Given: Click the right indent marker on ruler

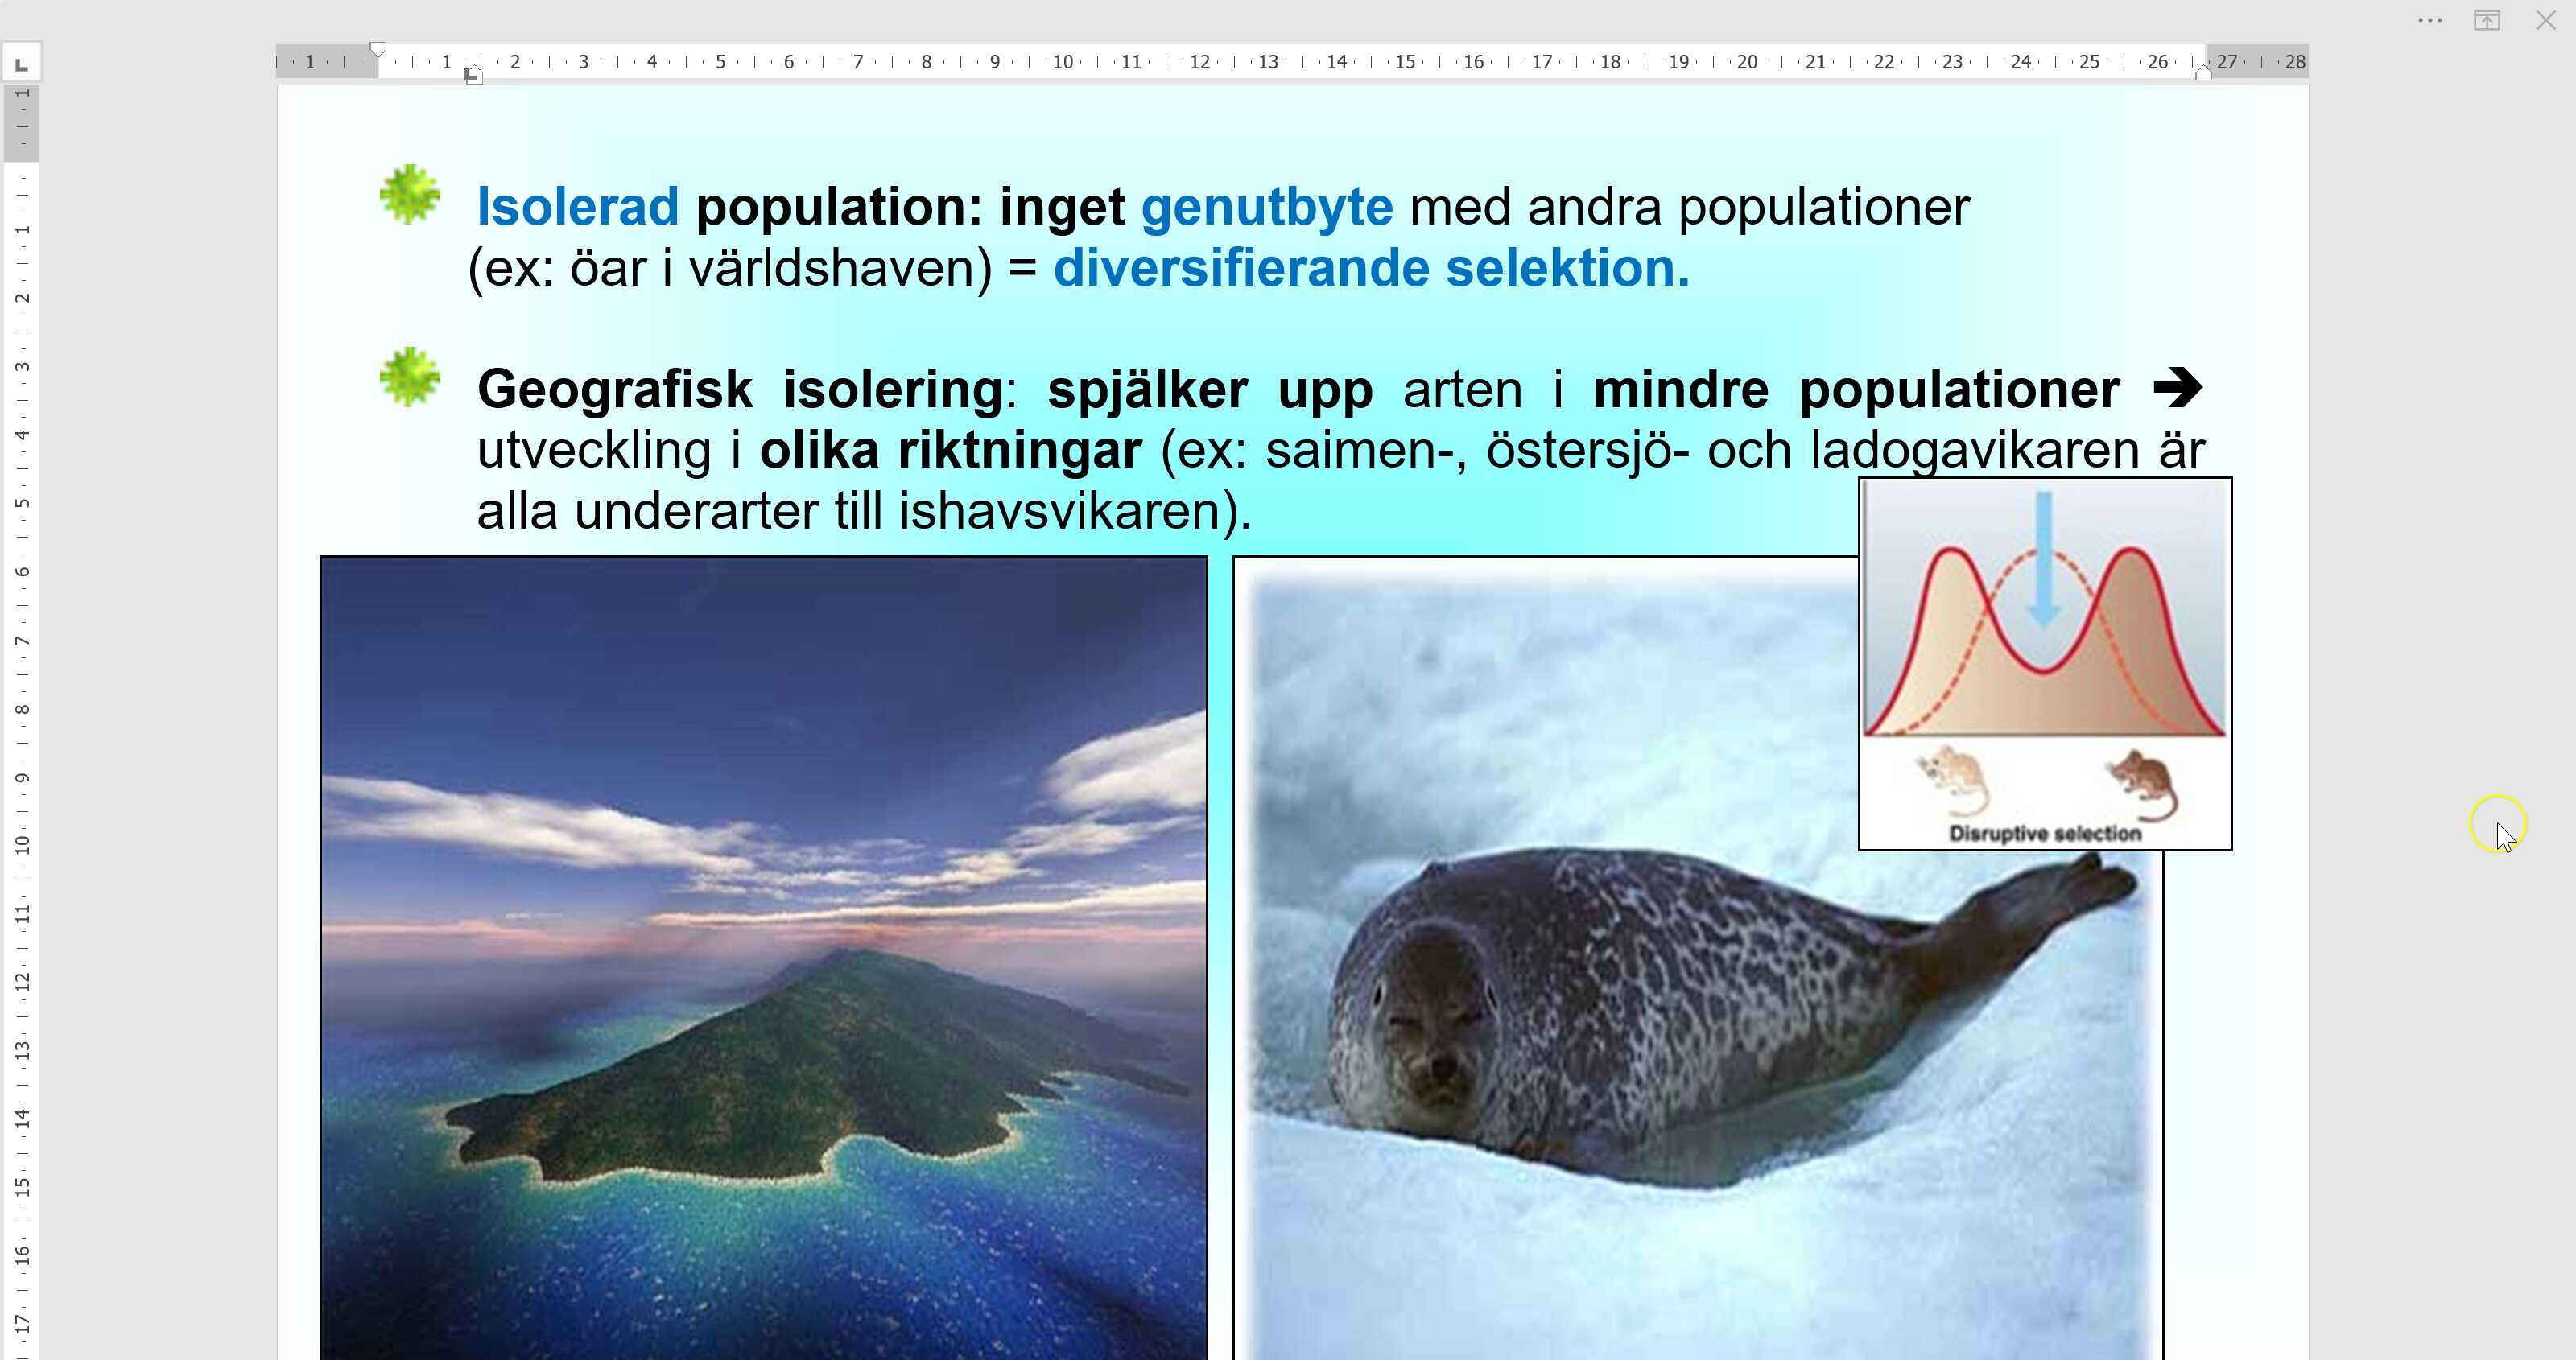Looking at the screenshot, I should 2203,73.
